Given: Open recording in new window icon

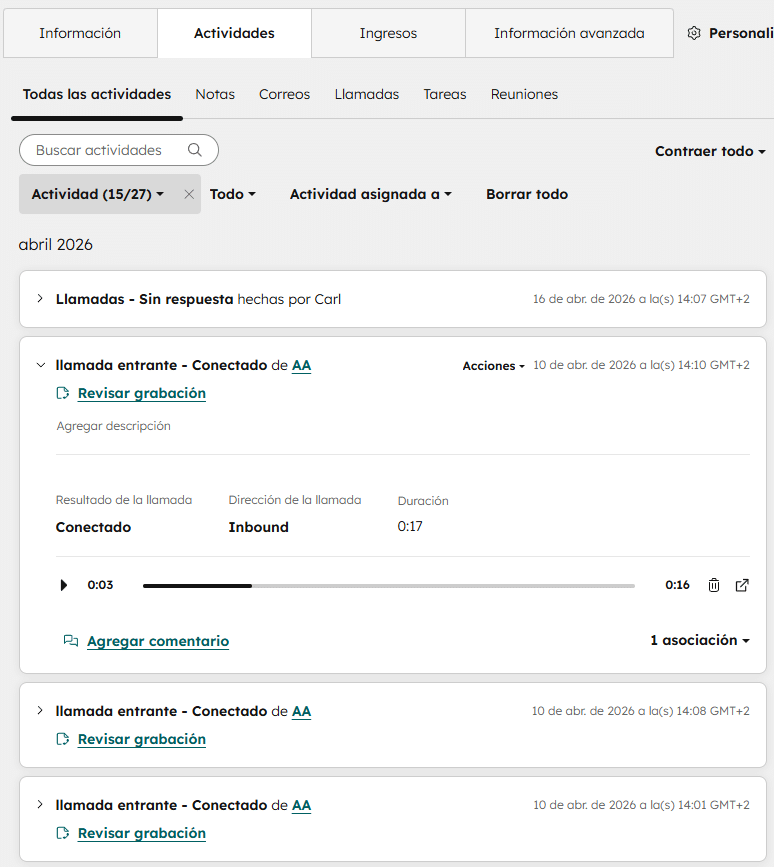Looking at the screenshot, I should click(742, 585).
